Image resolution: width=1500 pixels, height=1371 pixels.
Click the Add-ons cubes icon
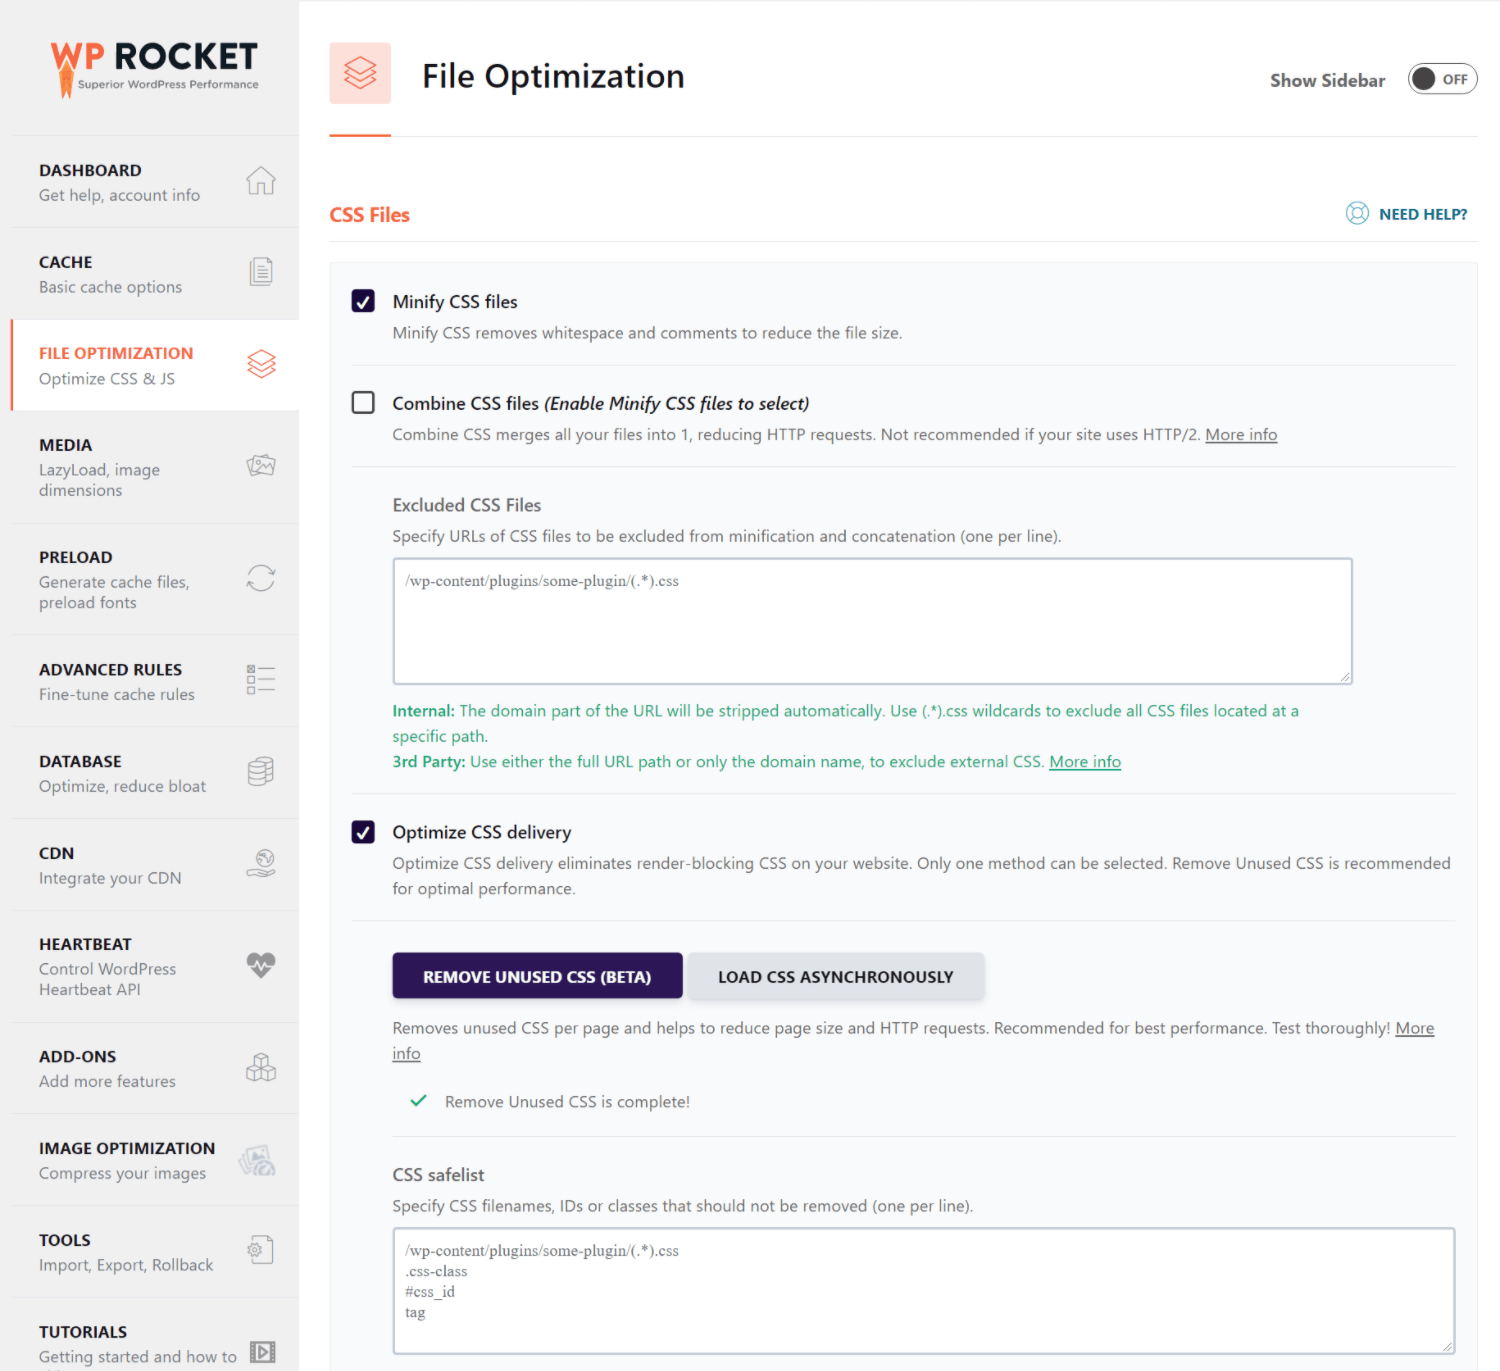coord(261,1067)
